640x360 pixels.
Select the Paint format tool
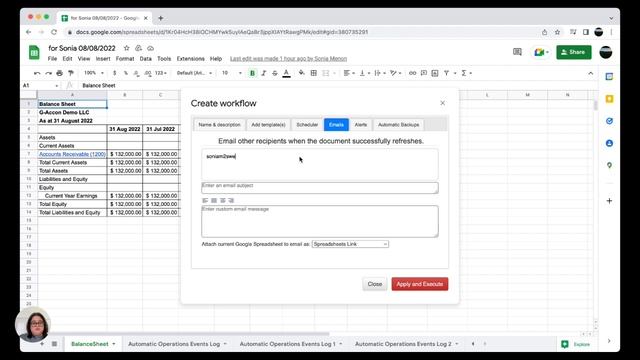pyautogui.click(x=71, y=73)
